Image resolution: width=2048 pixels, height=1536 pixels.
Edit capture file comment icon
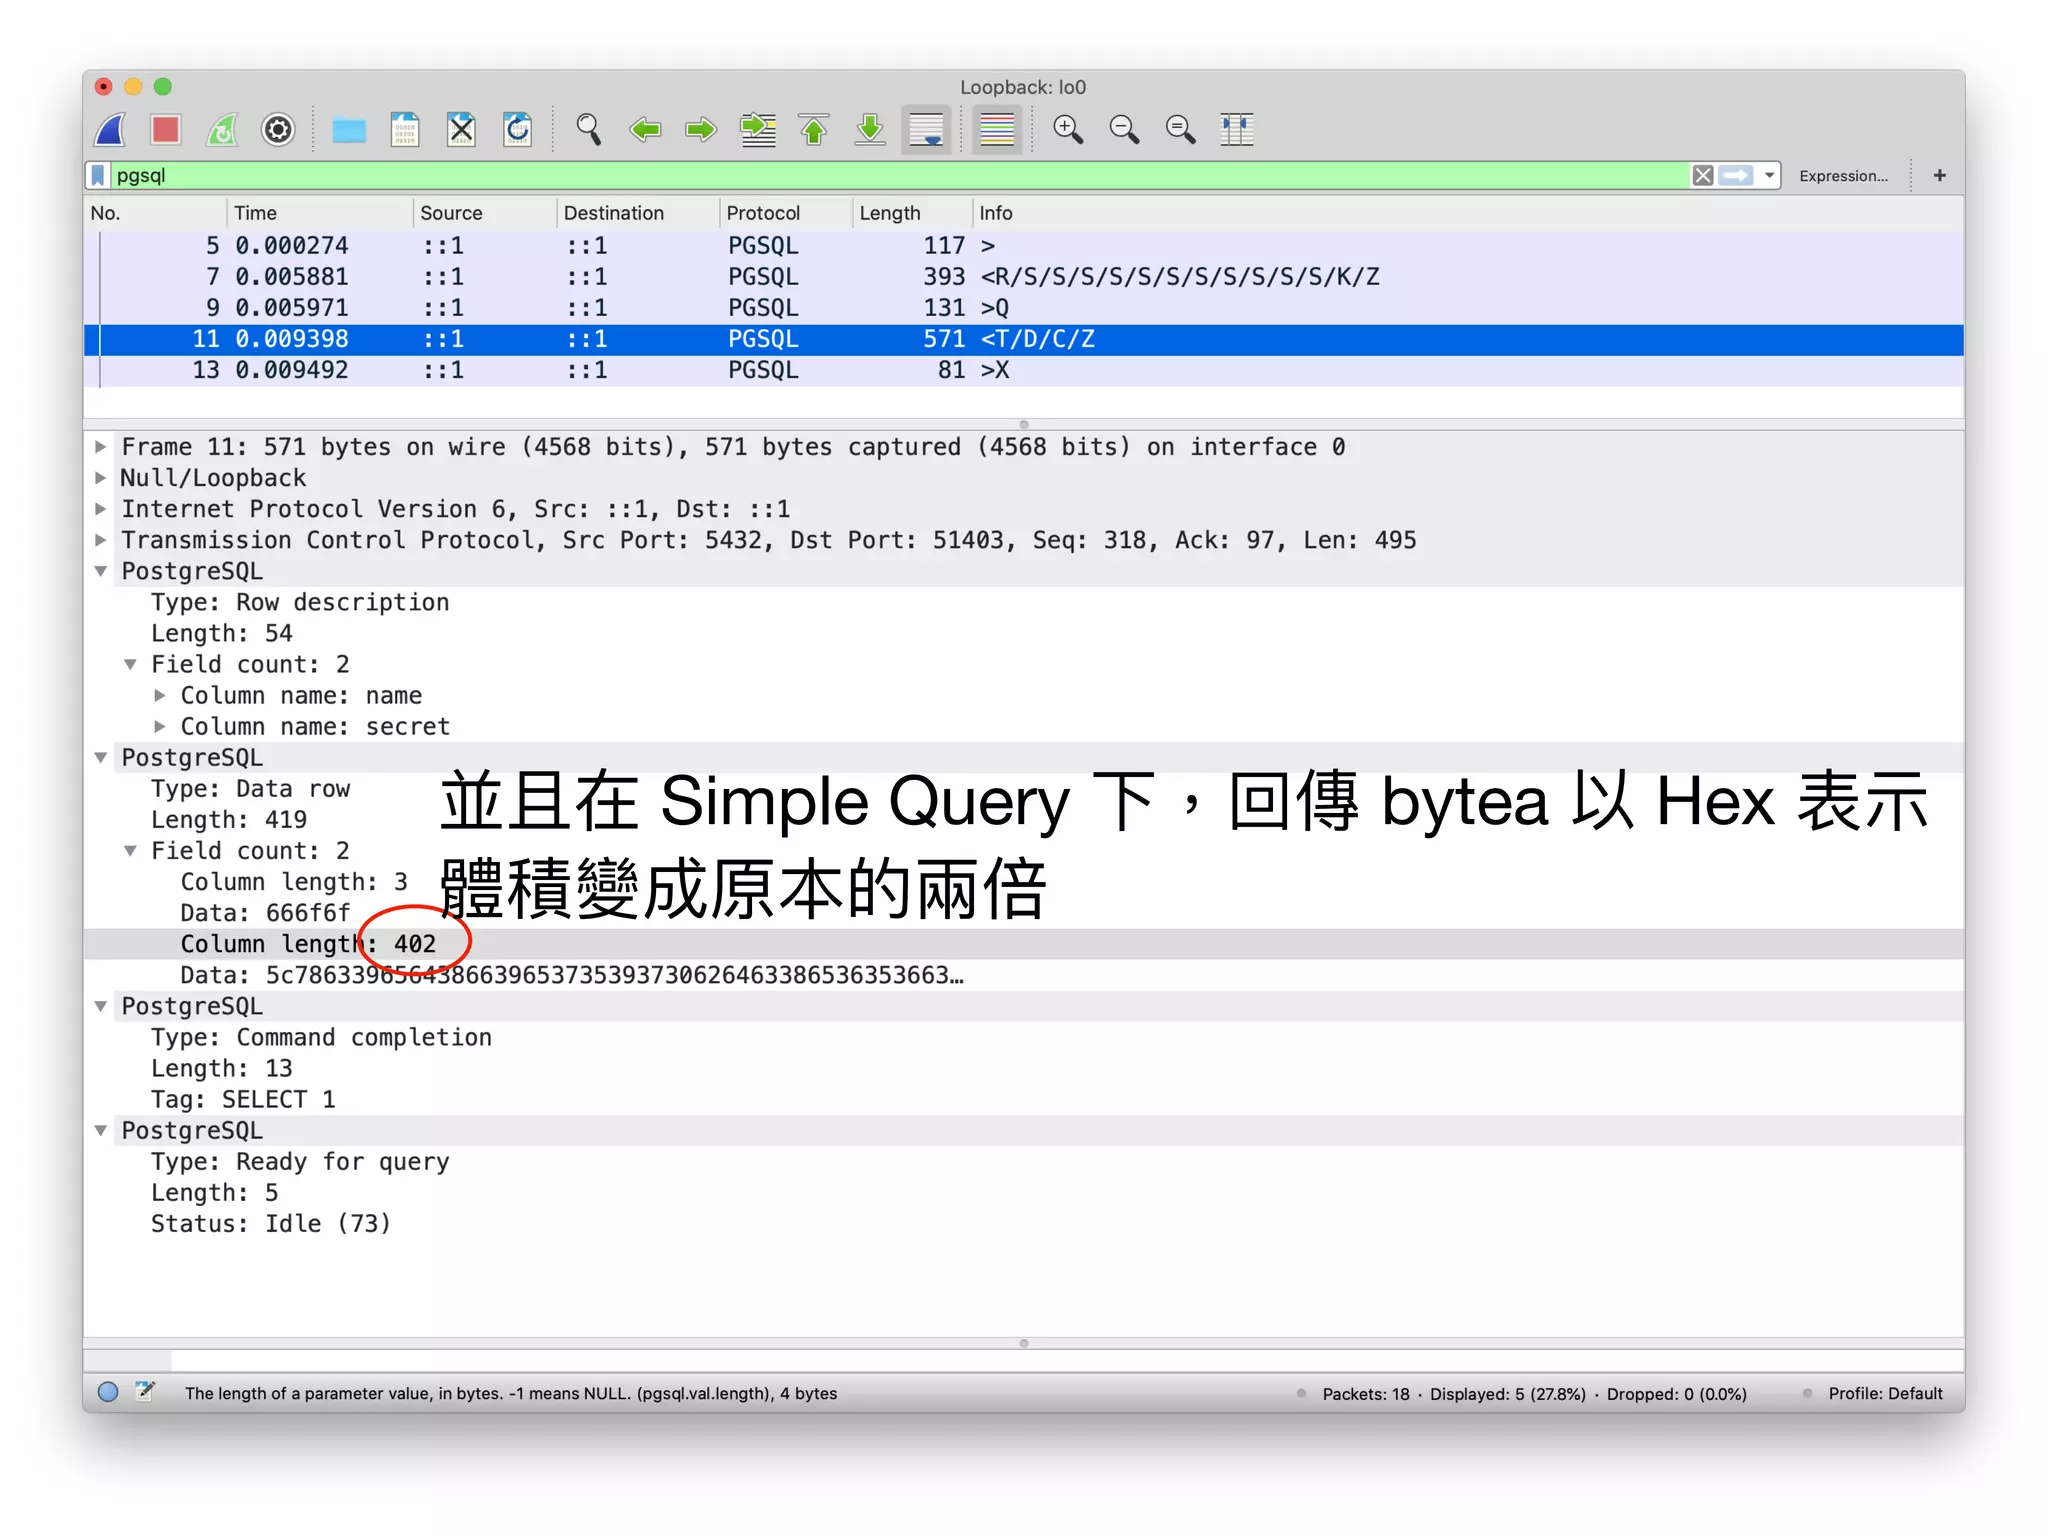pyautogui.click(x=145, y=1391)
